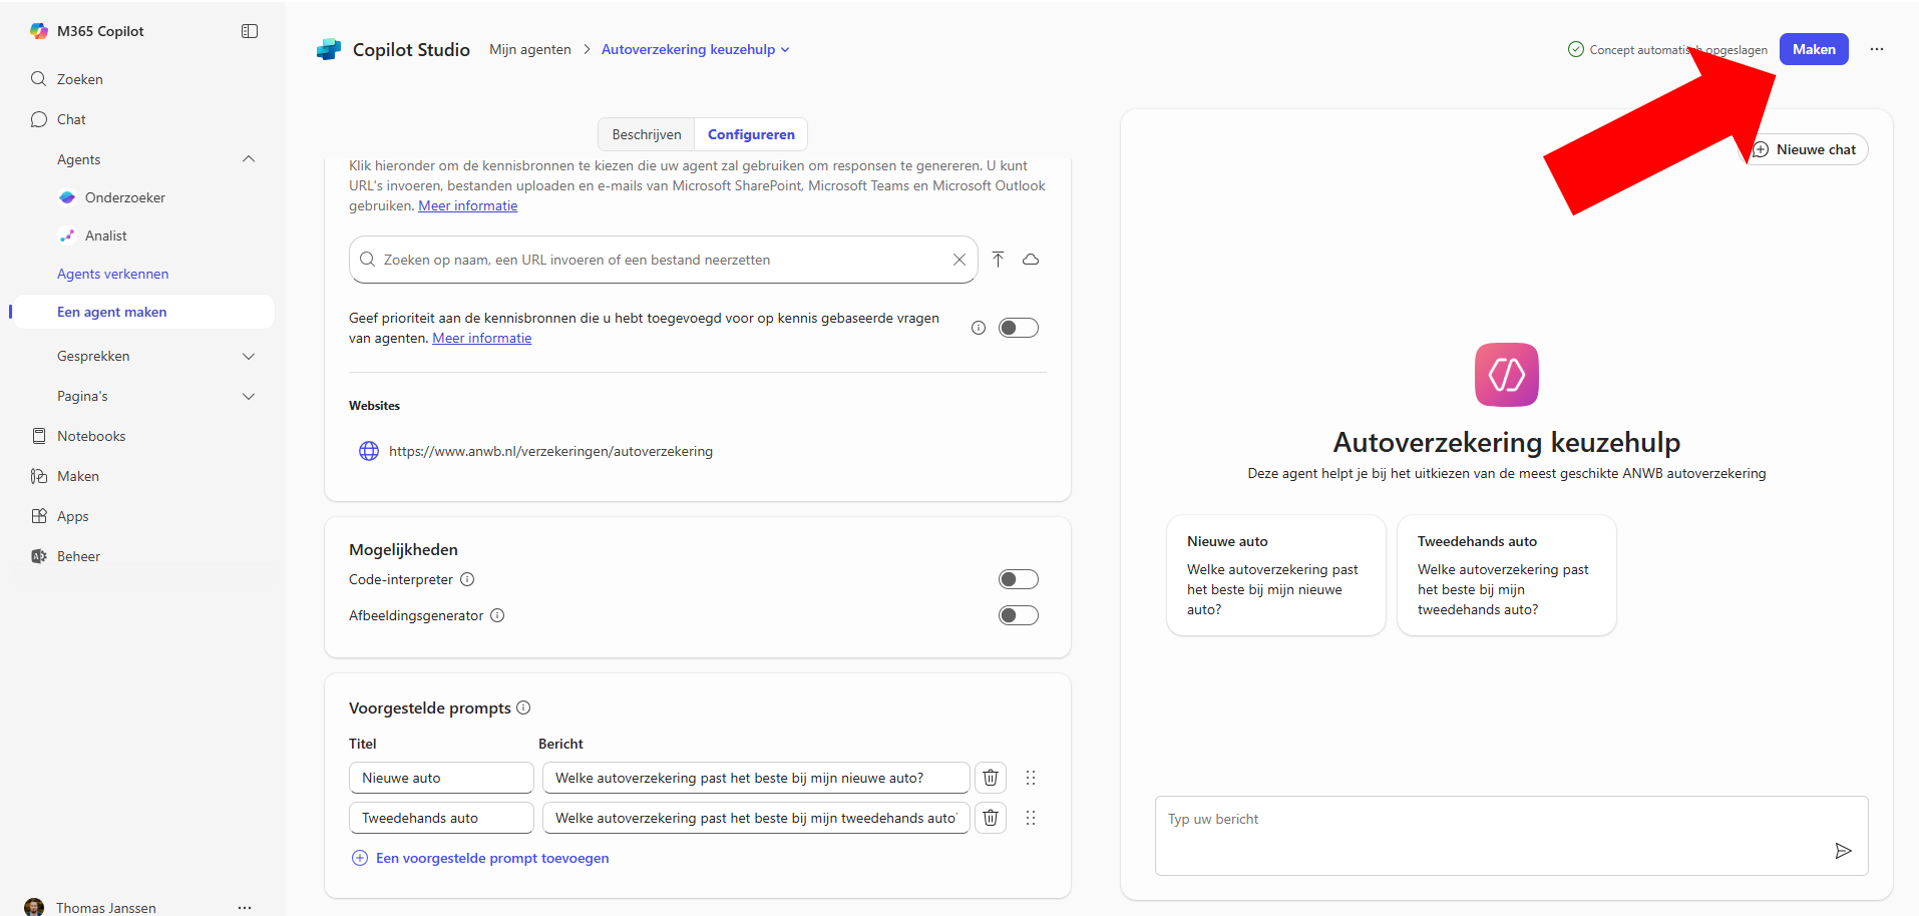Switch to the Beschrijven tab
The width and height of the screenshot is (1919, 916).
click(646, 134)
